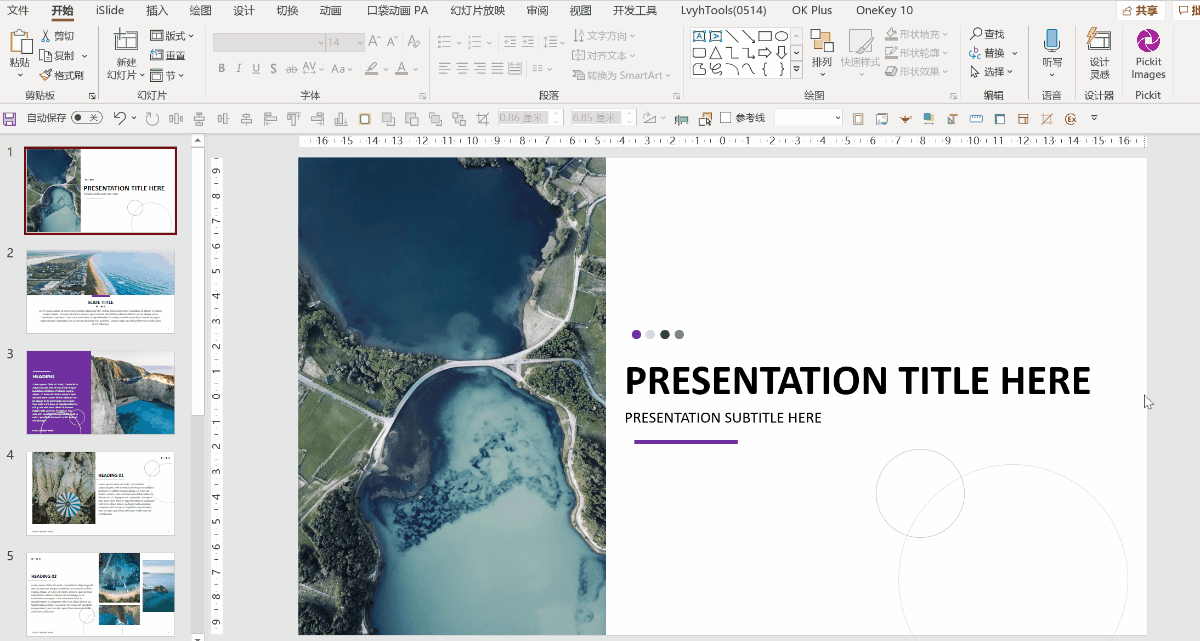The height and width of the screenshot is (641, 1200).
Task: Toggle Underline formatting
Action: [x=256, y=69]
